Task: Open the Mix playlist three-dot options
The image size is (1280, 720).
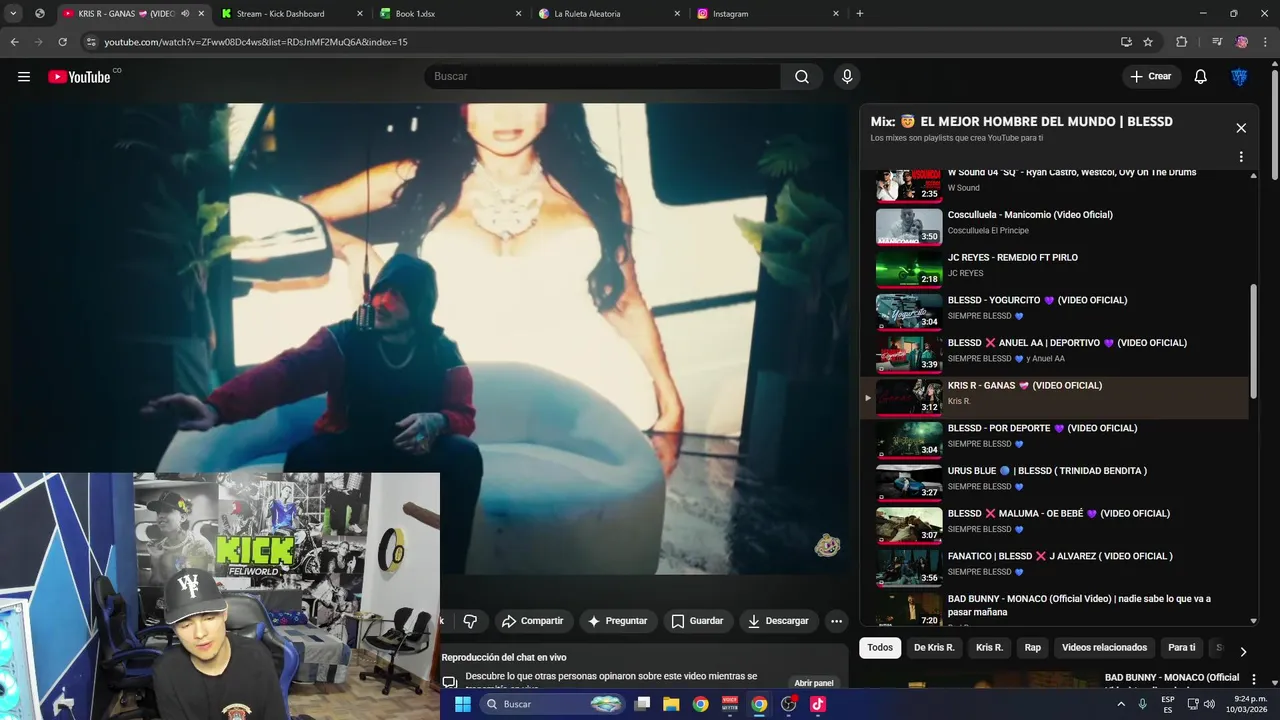Action: [x=1241, y=157]
